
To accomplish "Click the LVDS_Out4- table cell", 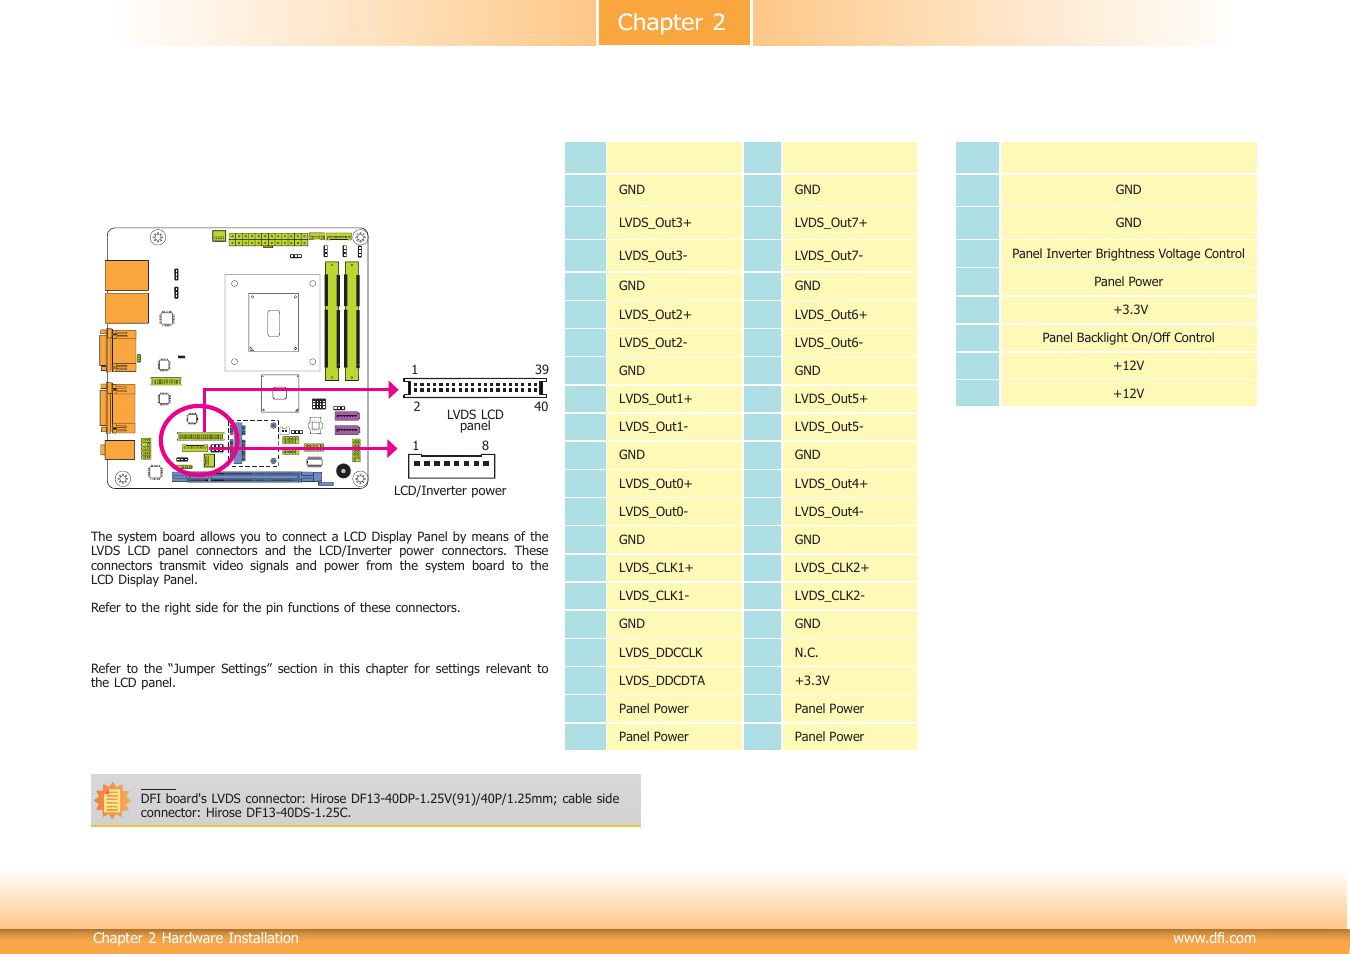I will coord(850,512).
